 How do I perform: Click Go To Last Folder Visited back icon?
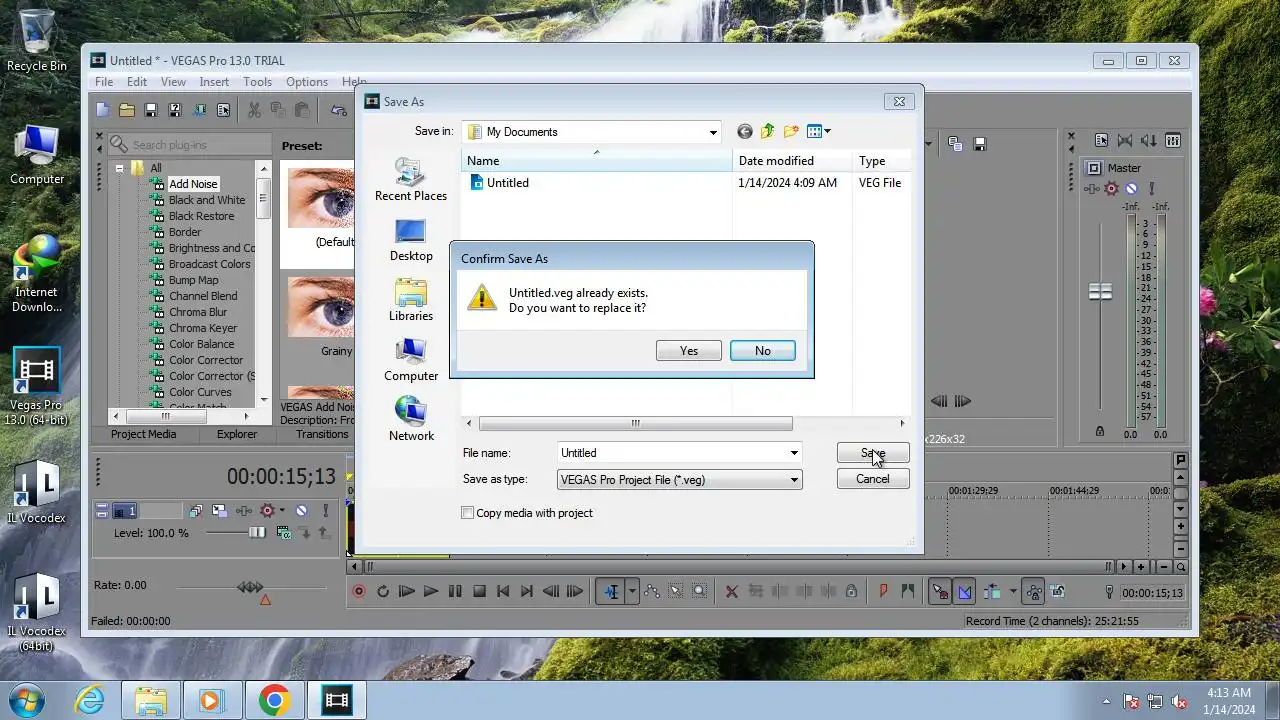point(744,131)
